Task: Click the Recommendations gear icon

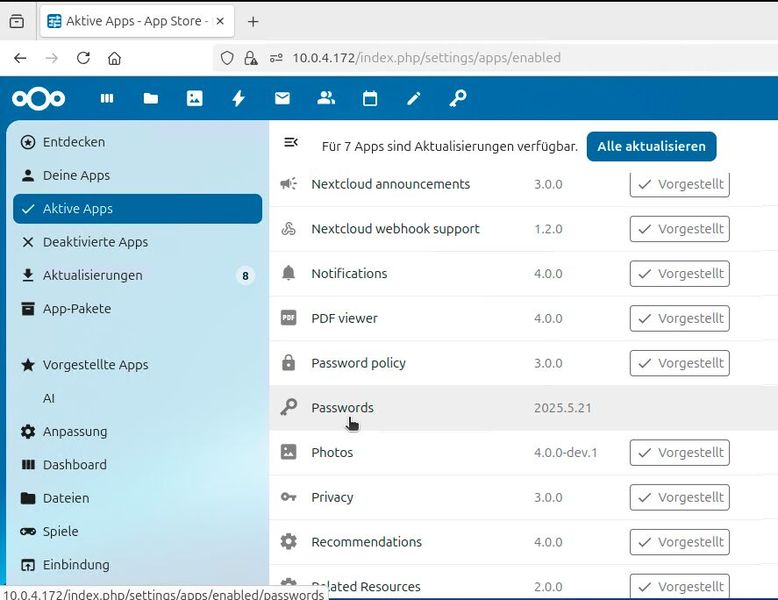Action: (x=288, y=541)
